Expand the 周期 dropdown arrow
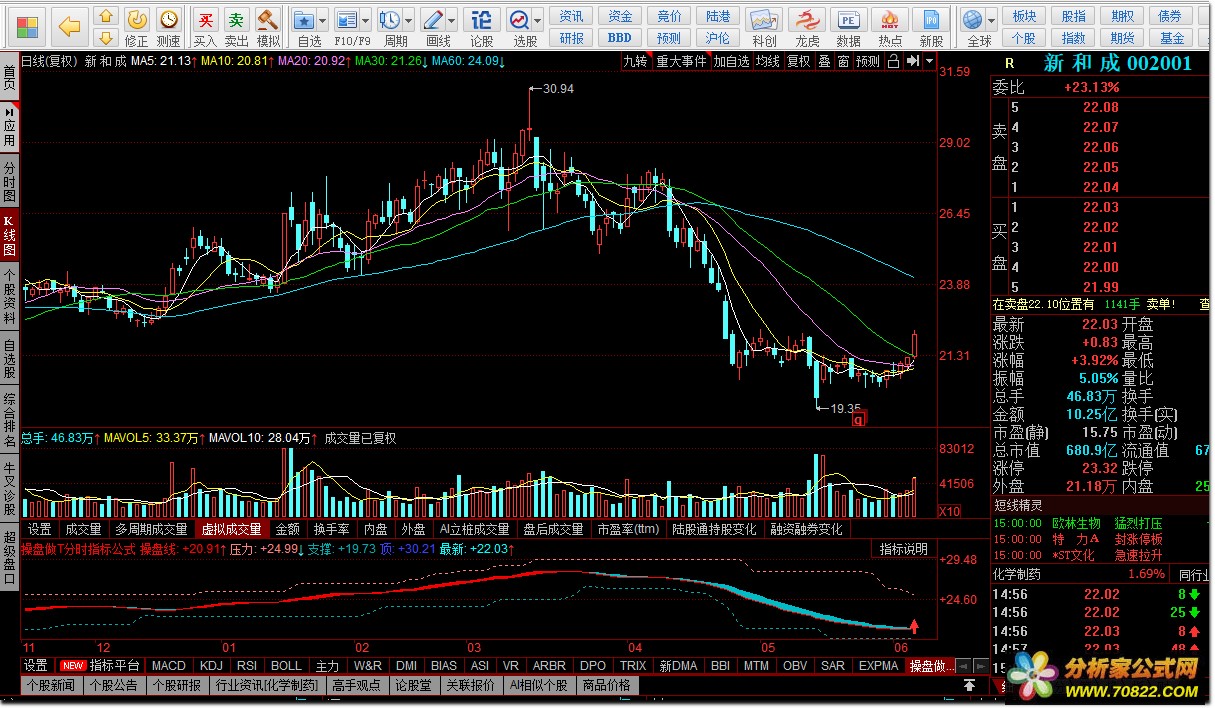The height and width of the screenshot is (708, 1215). 409,20
